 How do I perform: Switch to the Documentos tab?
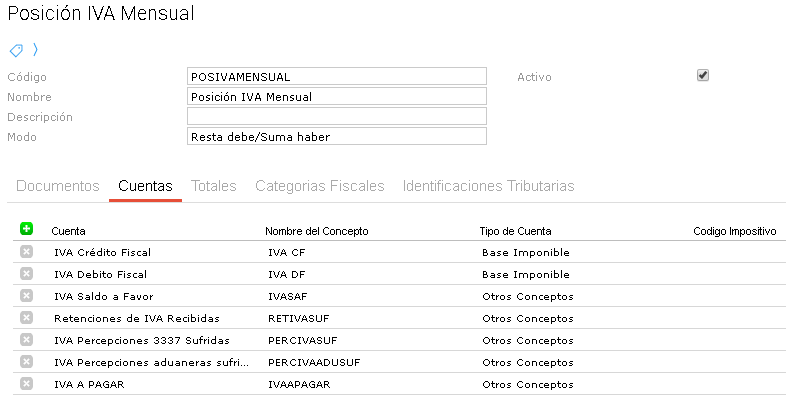click(x=58, y=186)
